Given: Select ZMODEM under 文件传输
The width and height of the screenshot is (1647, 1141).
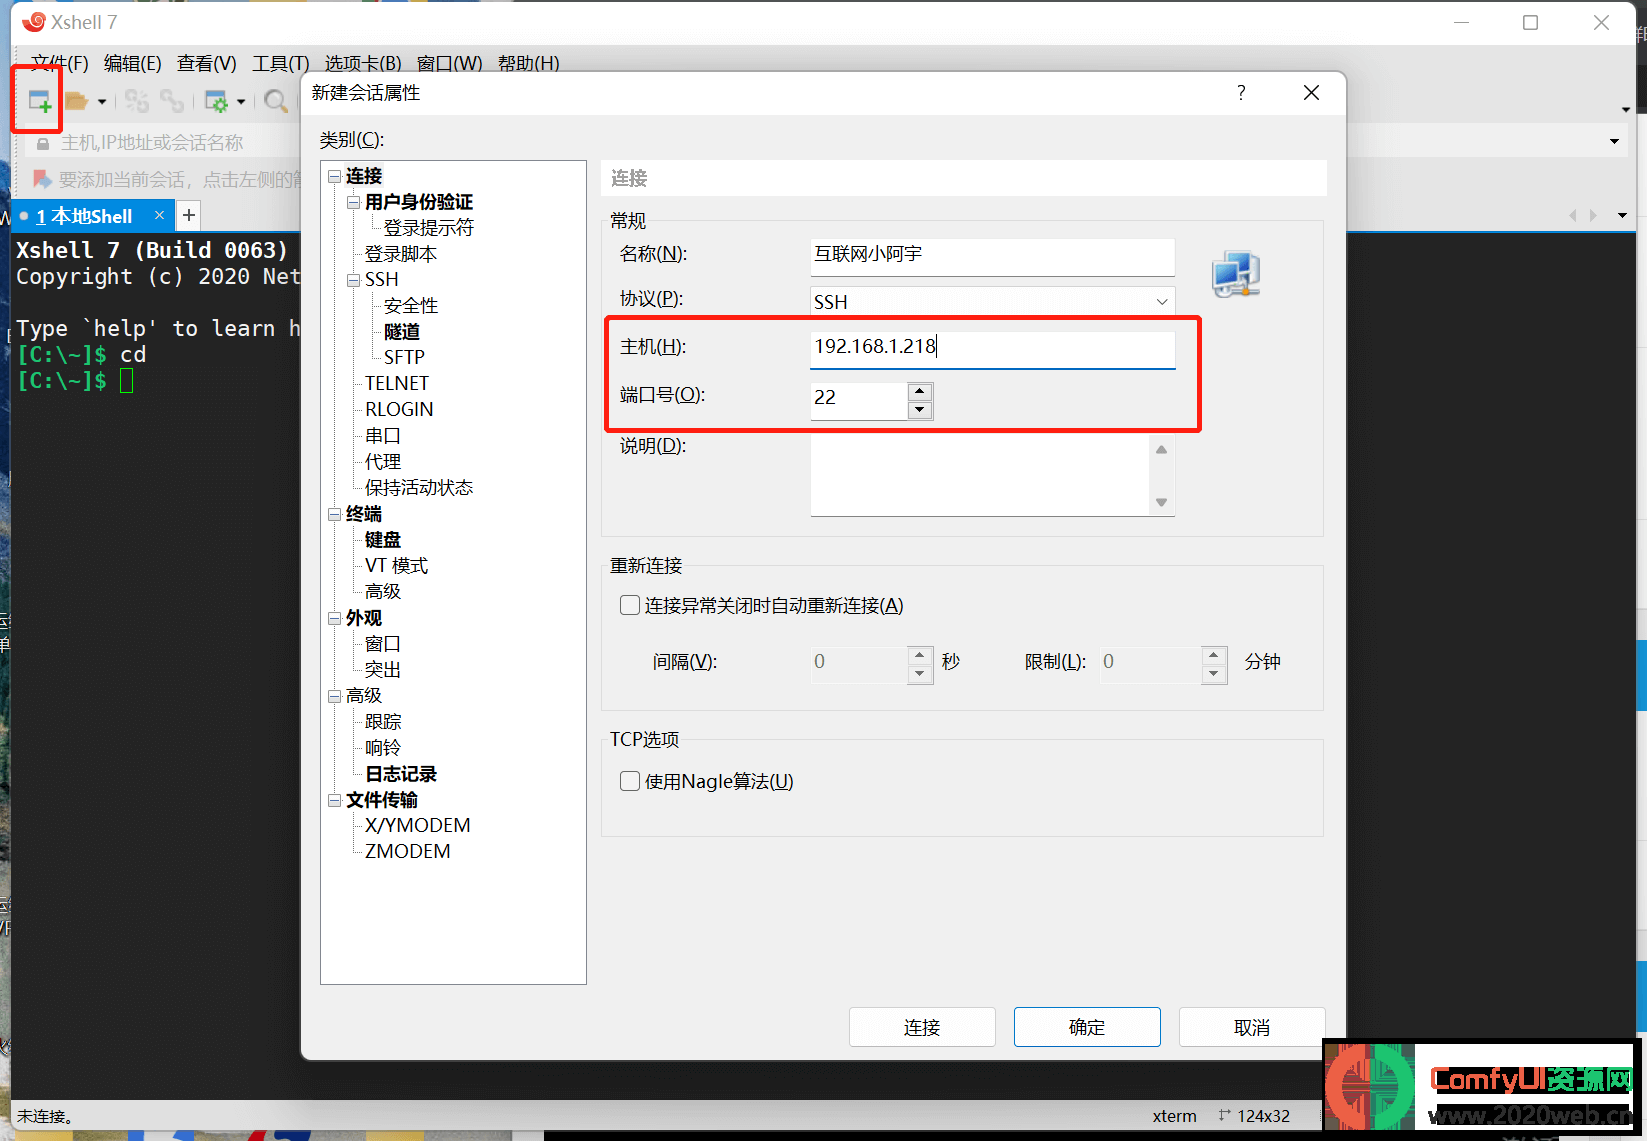Looking at the screenshot, I should pos(408,852).
